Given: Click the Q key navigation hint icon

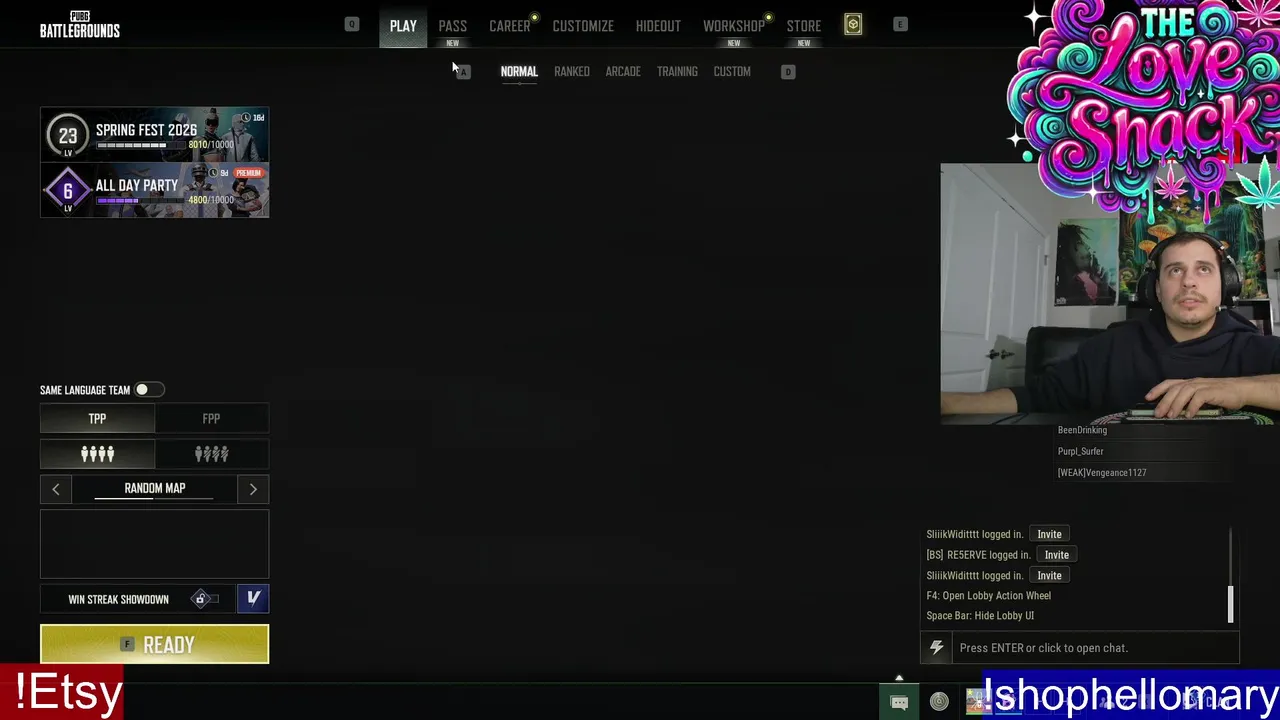Looking at the screenshot, I should click(x=352, y=24).
